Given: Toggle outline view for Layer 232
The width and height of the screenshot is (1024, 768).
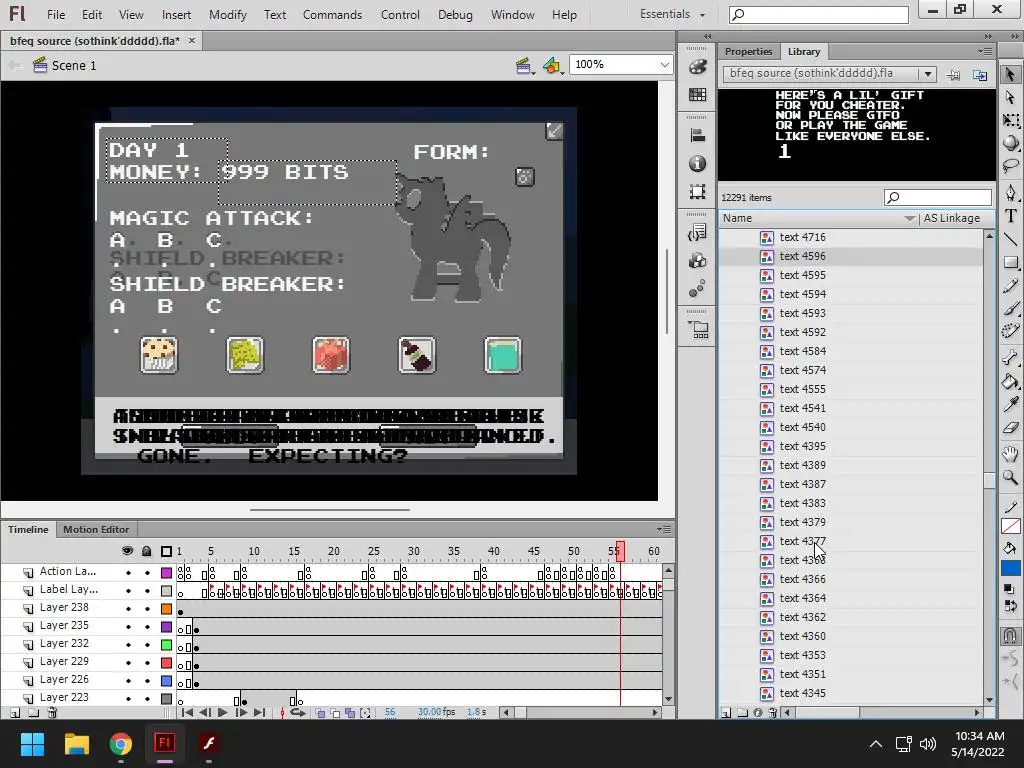Looking at the screenshot, I should [167, 645].
